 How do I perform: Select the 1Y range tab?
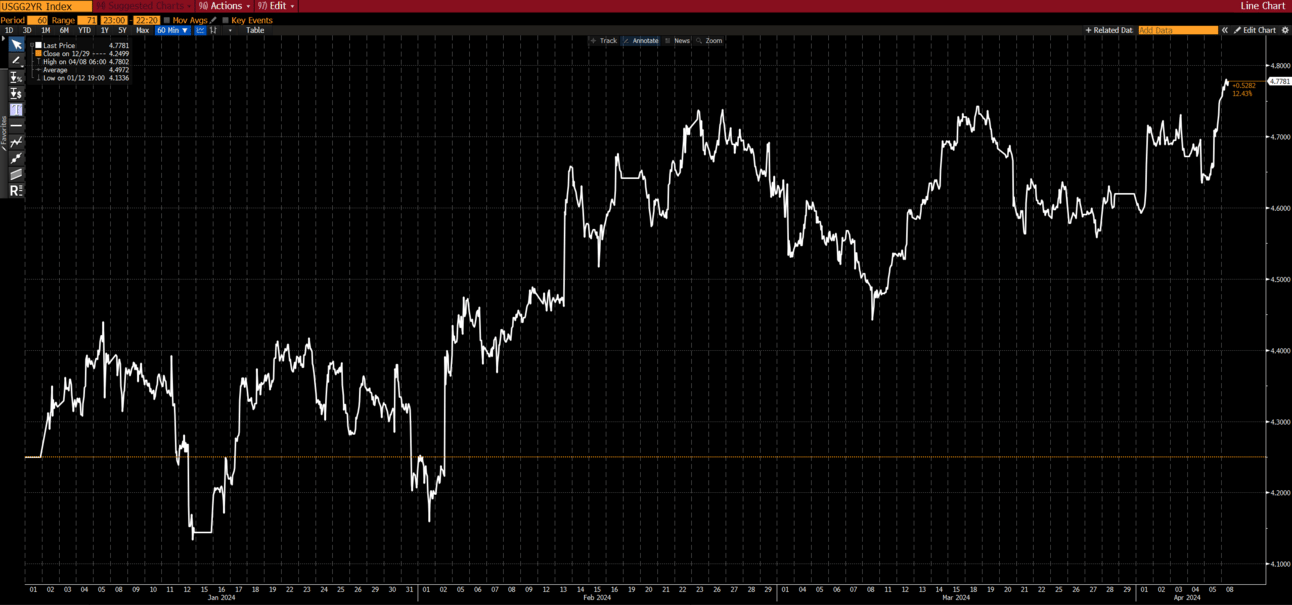tap(105, 30)
